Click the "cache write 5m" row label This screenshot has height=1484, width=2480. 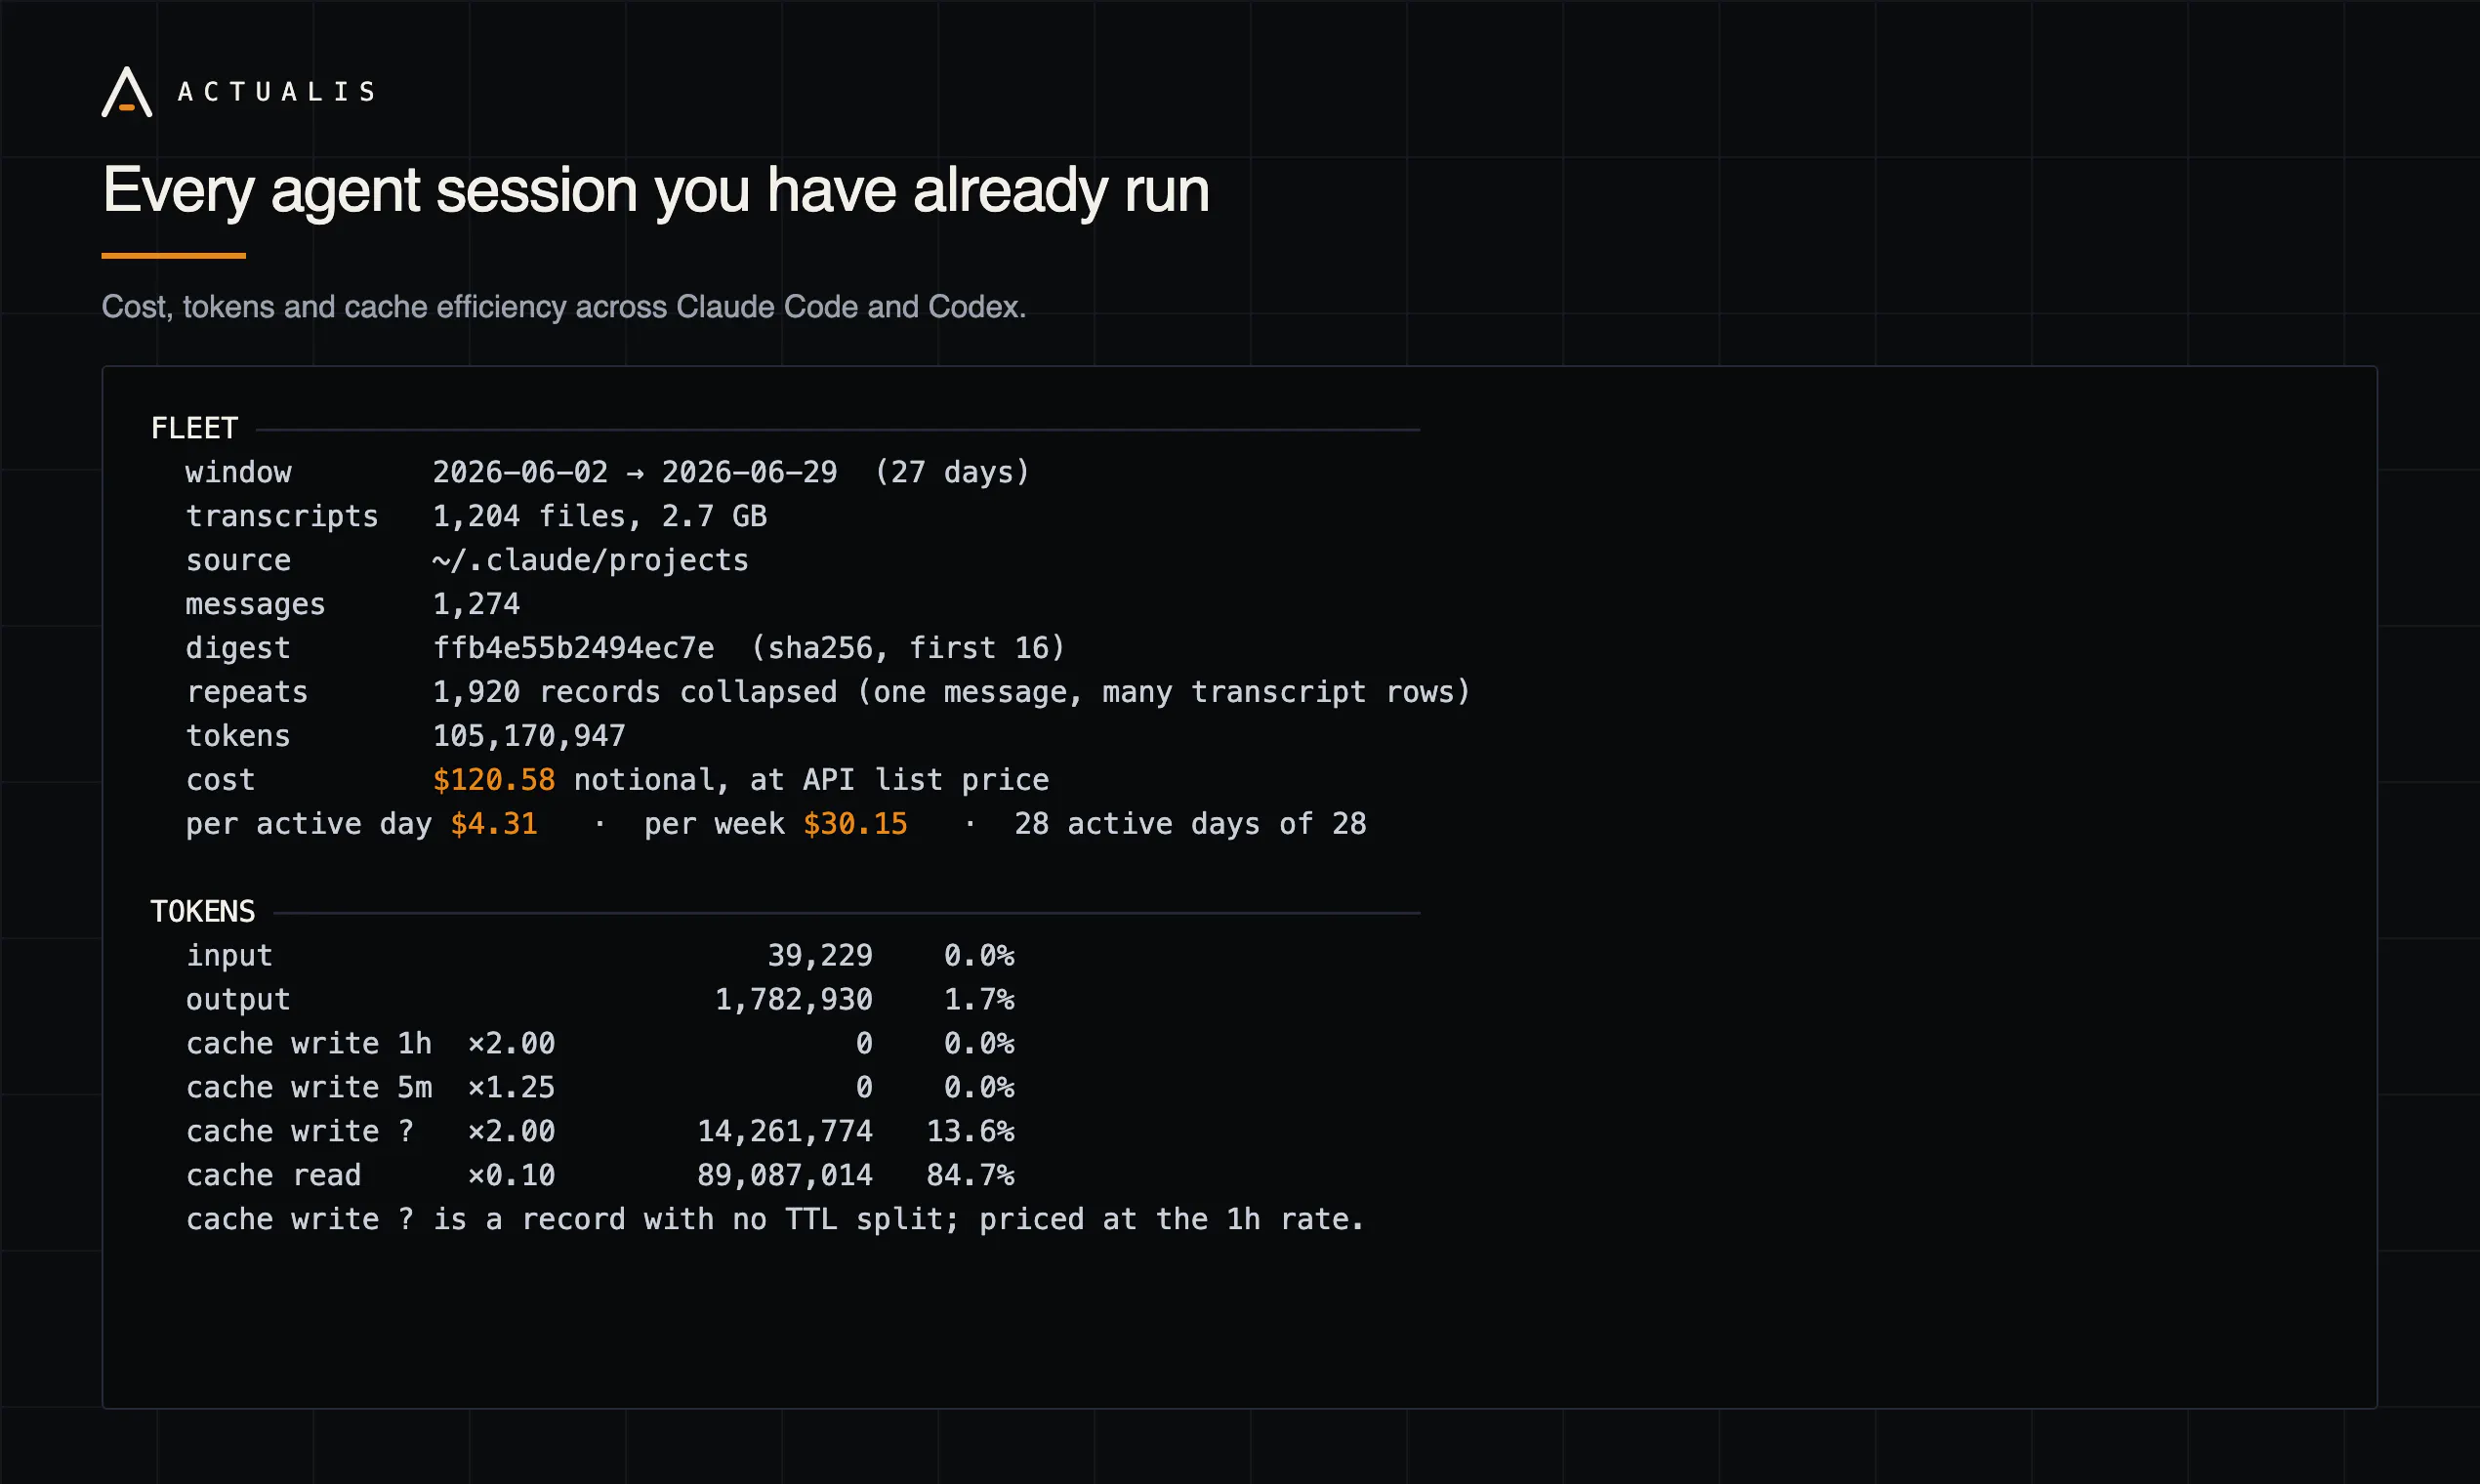(309, 1088)
